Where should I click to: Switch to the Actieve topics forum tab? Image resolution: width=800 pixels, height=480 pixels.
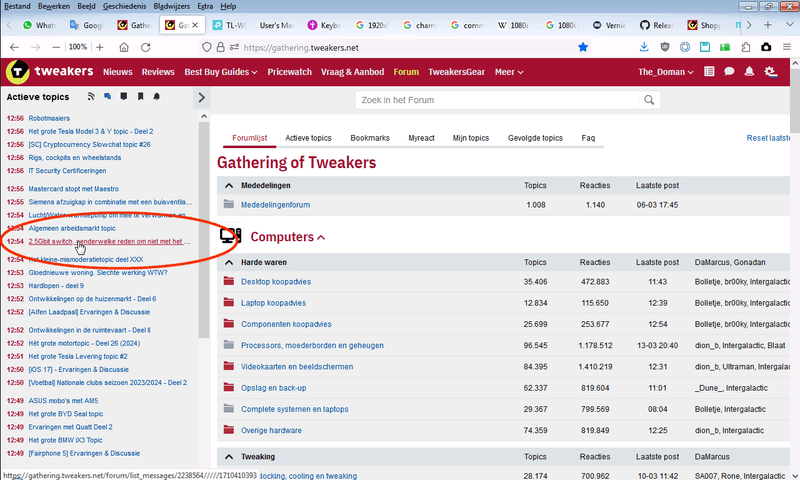point(308,138)
